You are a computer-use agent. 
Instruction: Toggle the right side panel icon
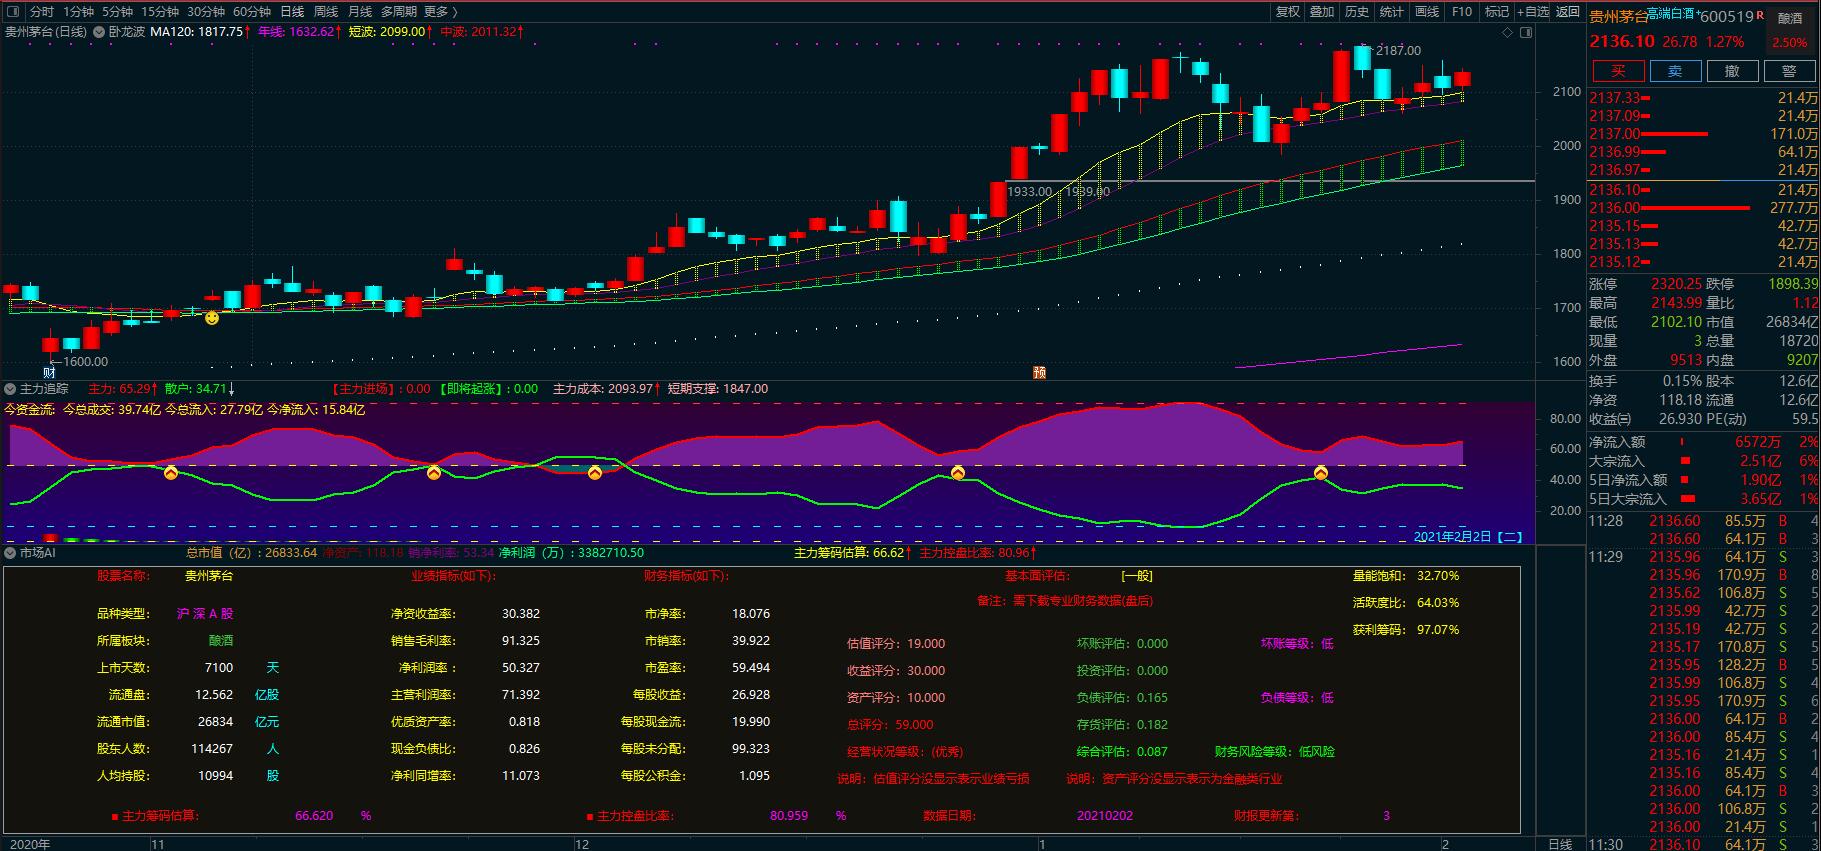[x=1525, y=33]
